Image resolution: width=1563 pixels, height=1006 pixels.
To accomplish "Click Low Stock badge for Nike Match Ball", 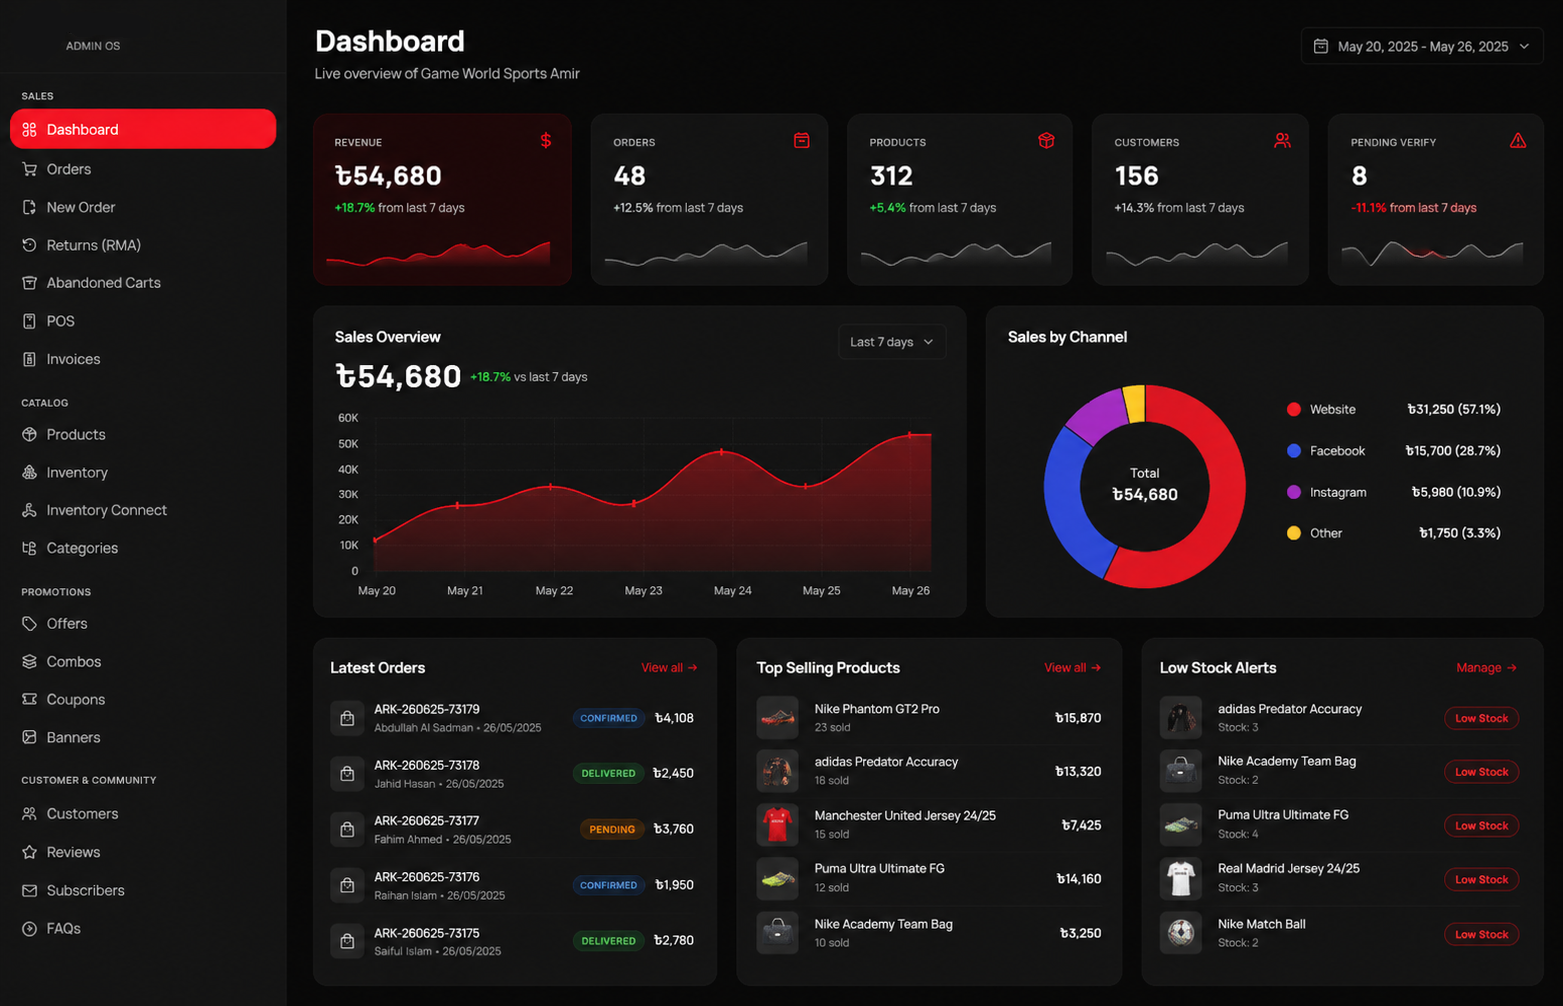I will point(1481,934).
